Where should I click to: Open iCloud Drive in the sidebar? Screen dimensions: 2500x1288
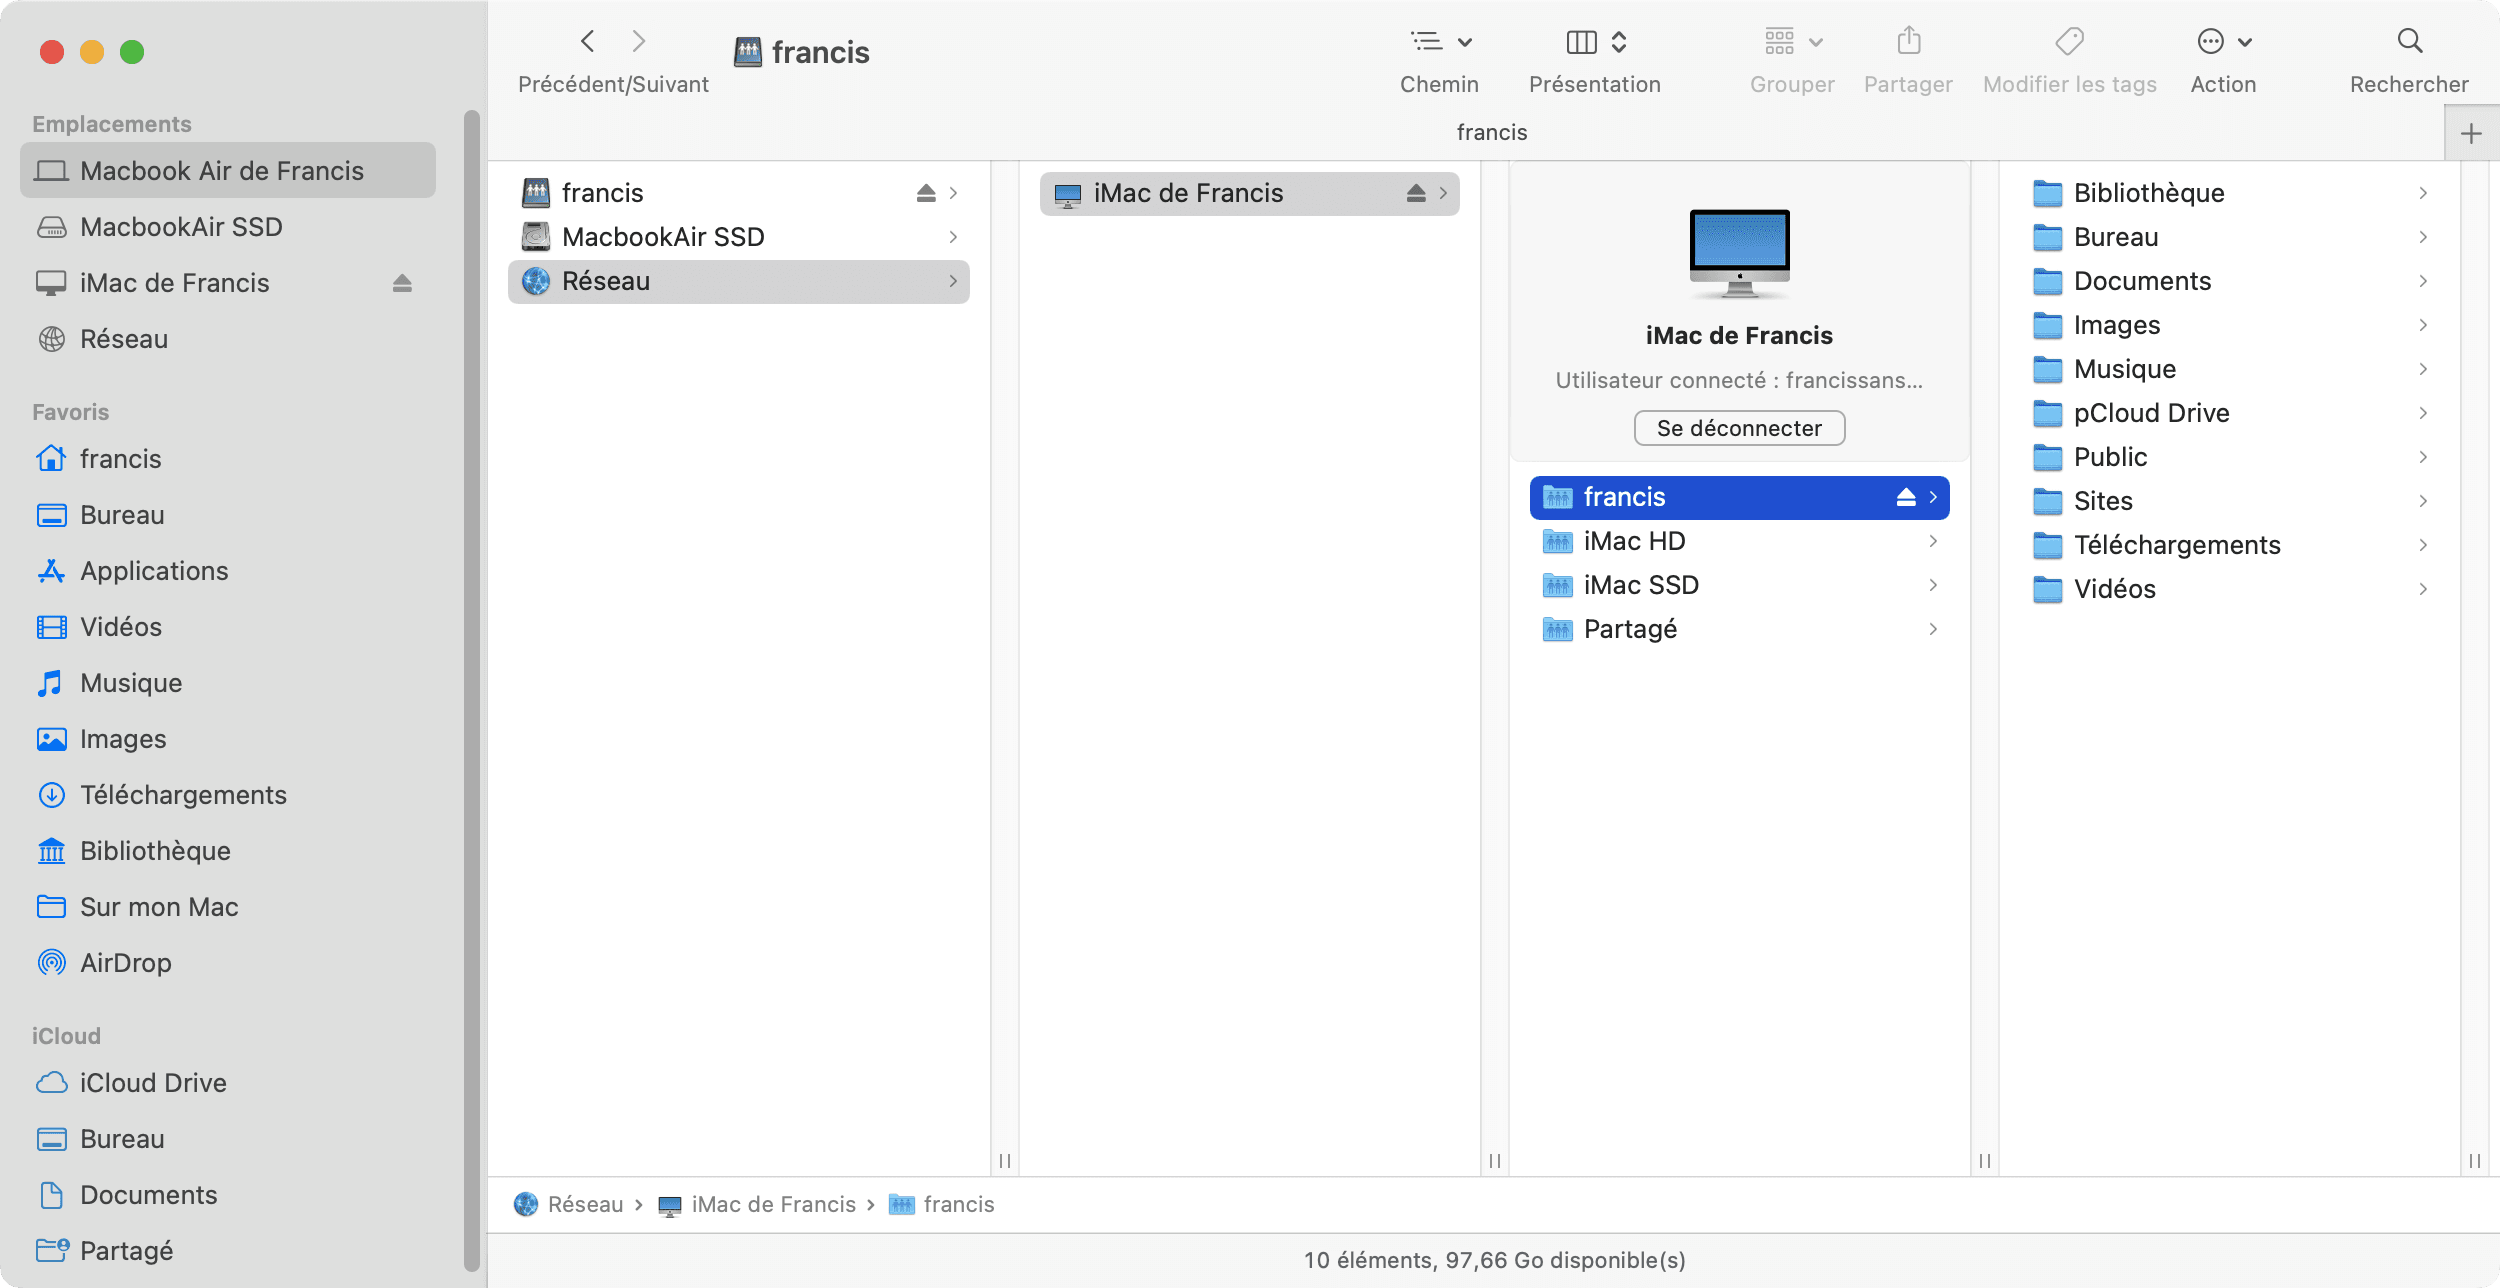pyautogui.click(x=228, y=1083)
